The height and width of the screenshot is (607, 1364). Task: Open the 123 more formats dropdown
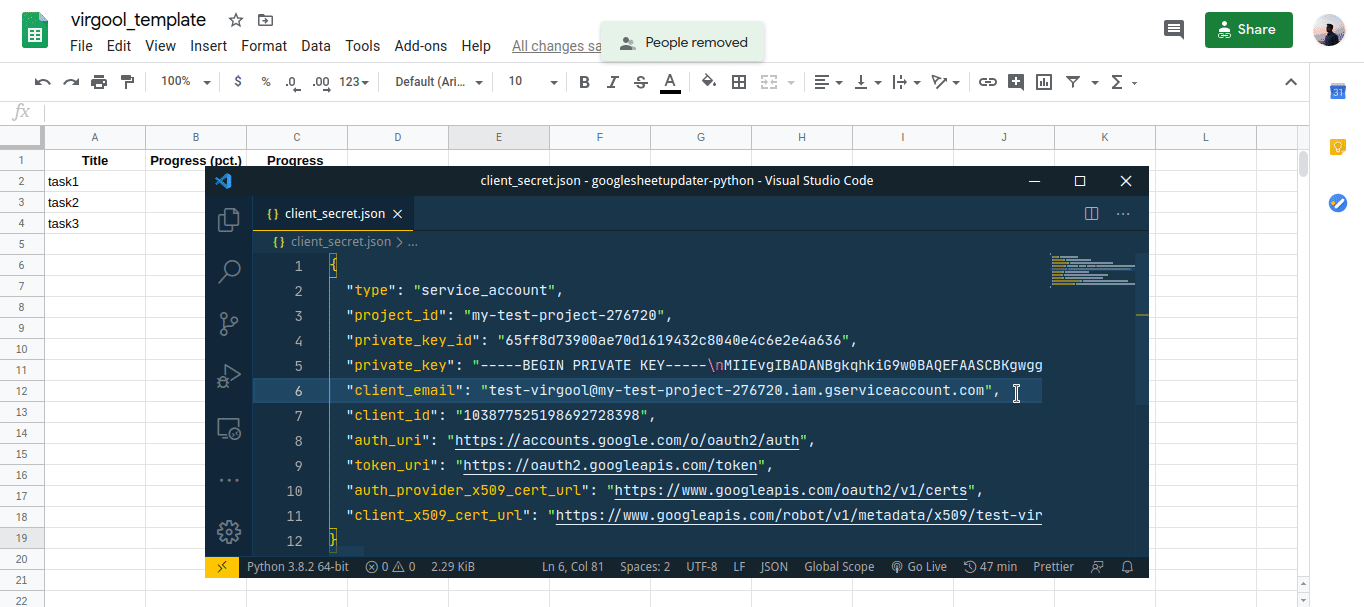point(354,82)
